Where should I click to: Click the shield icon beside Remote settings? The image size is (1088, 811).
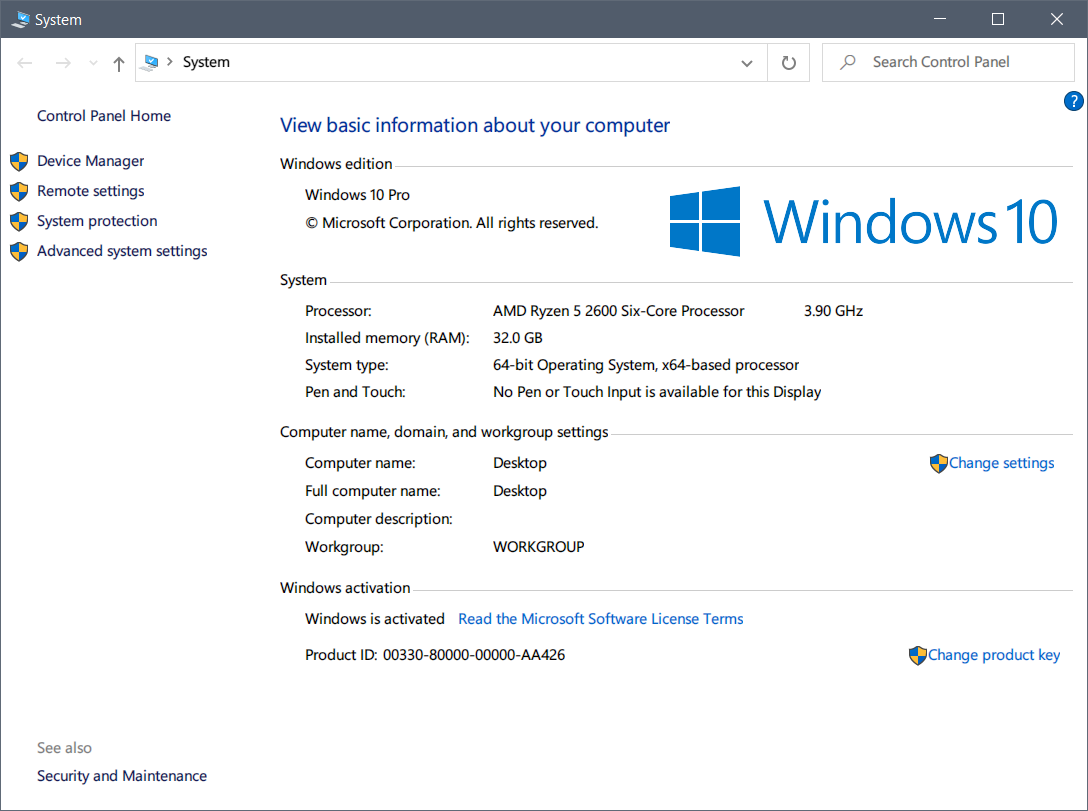(19, 191)
